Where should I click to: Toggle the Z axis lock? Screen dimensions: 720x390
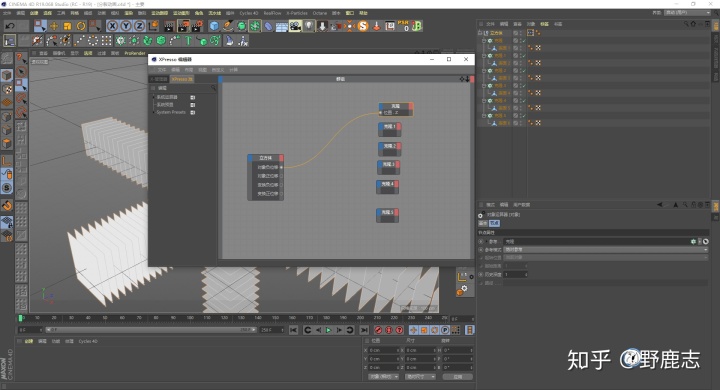click(139, 26)
